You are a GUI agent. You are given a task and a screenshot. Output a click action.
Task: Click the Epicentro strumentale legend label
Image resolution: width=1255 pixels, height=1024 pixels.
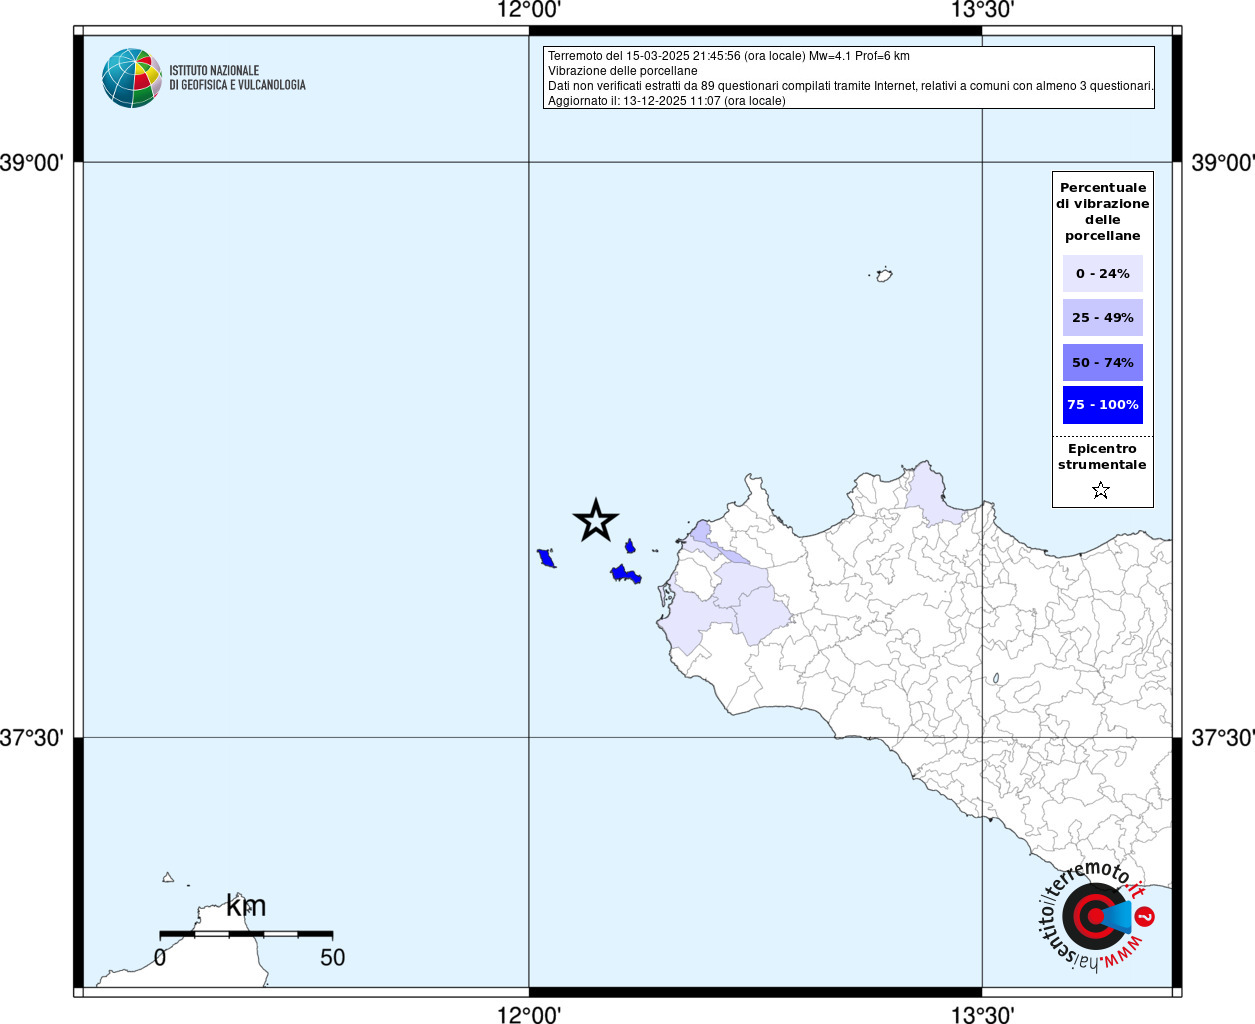click(1102, 456)
